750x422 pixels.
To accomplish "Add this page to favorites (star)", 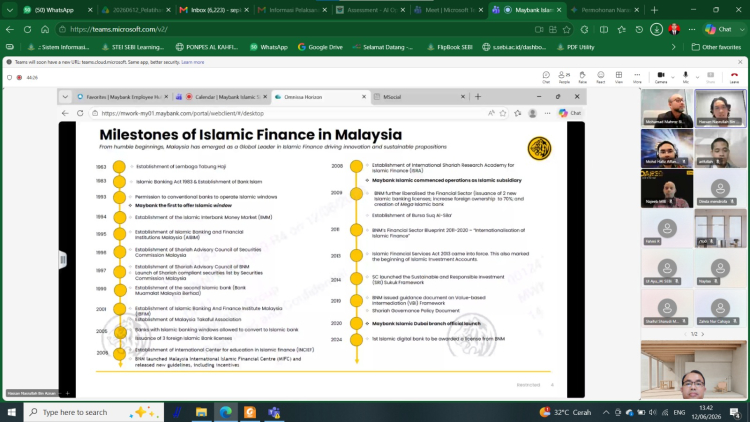I will point(567,29).
